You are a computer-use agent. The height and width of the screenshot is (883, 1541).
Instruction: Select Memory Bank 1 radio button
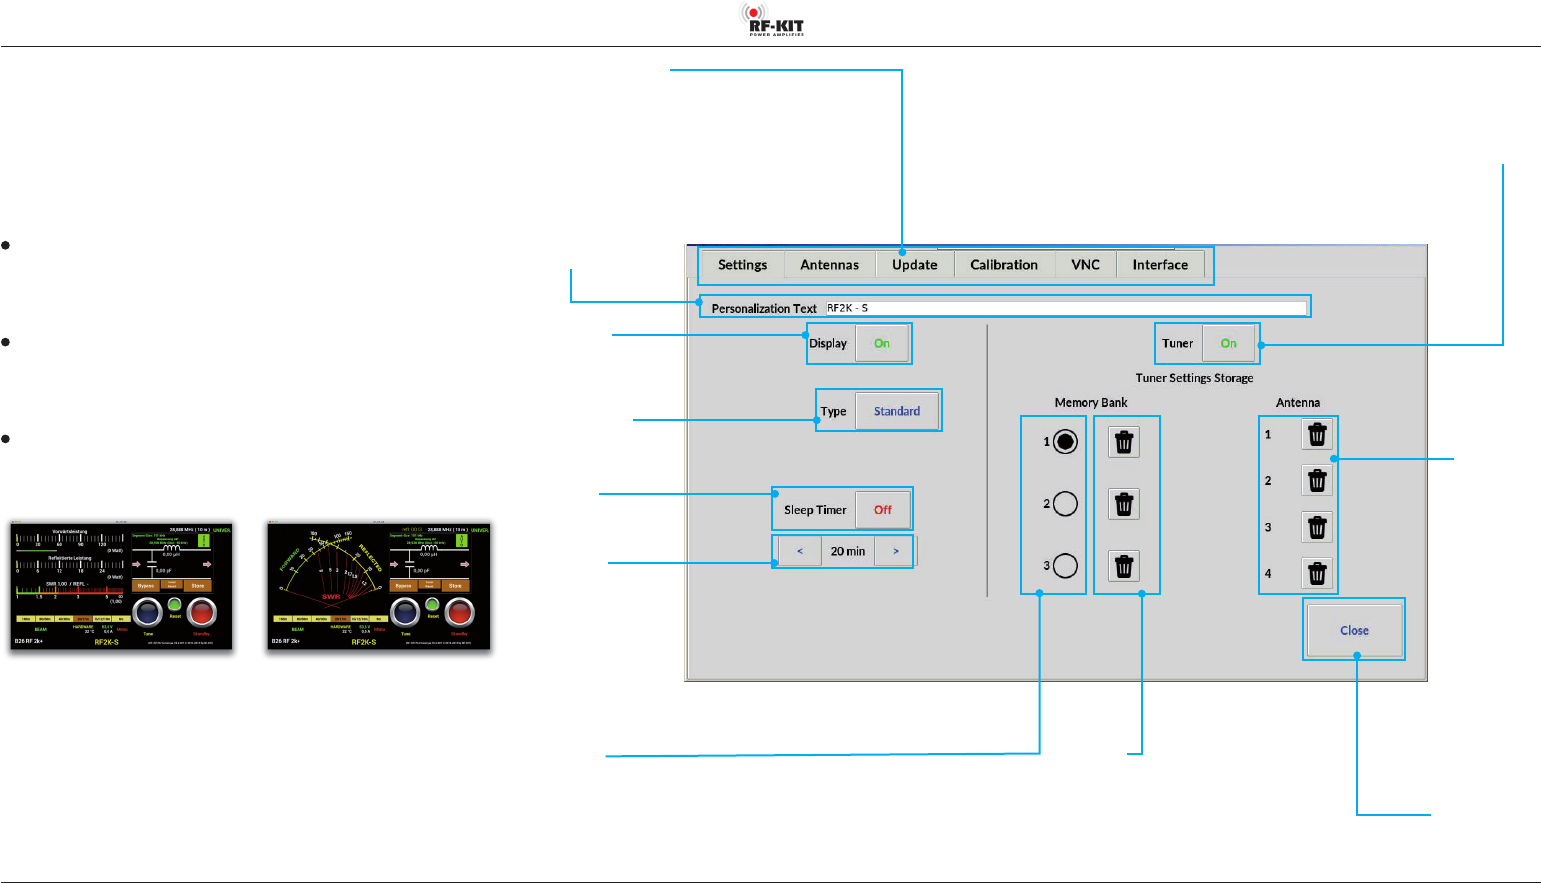(x=1065, y=441)
